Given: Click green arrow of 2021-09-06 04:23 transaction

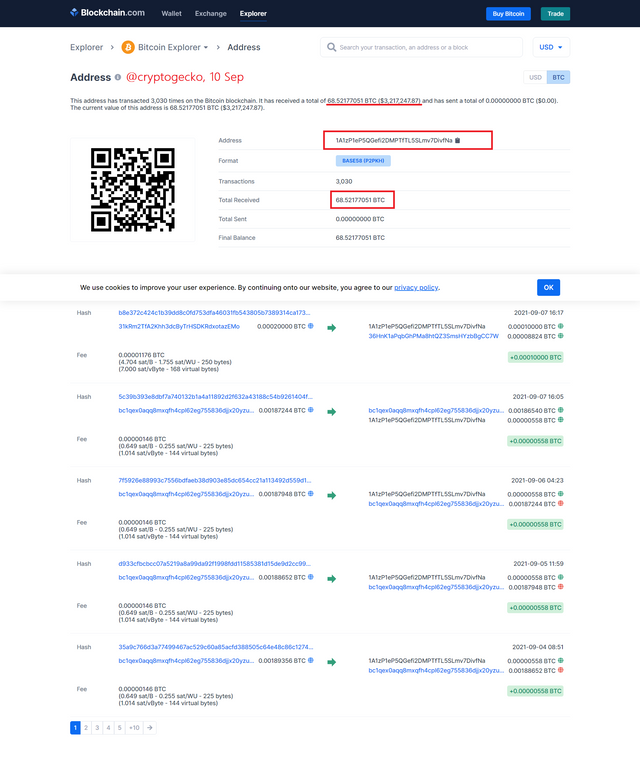Looking at the screenshot, I should 331,496.
